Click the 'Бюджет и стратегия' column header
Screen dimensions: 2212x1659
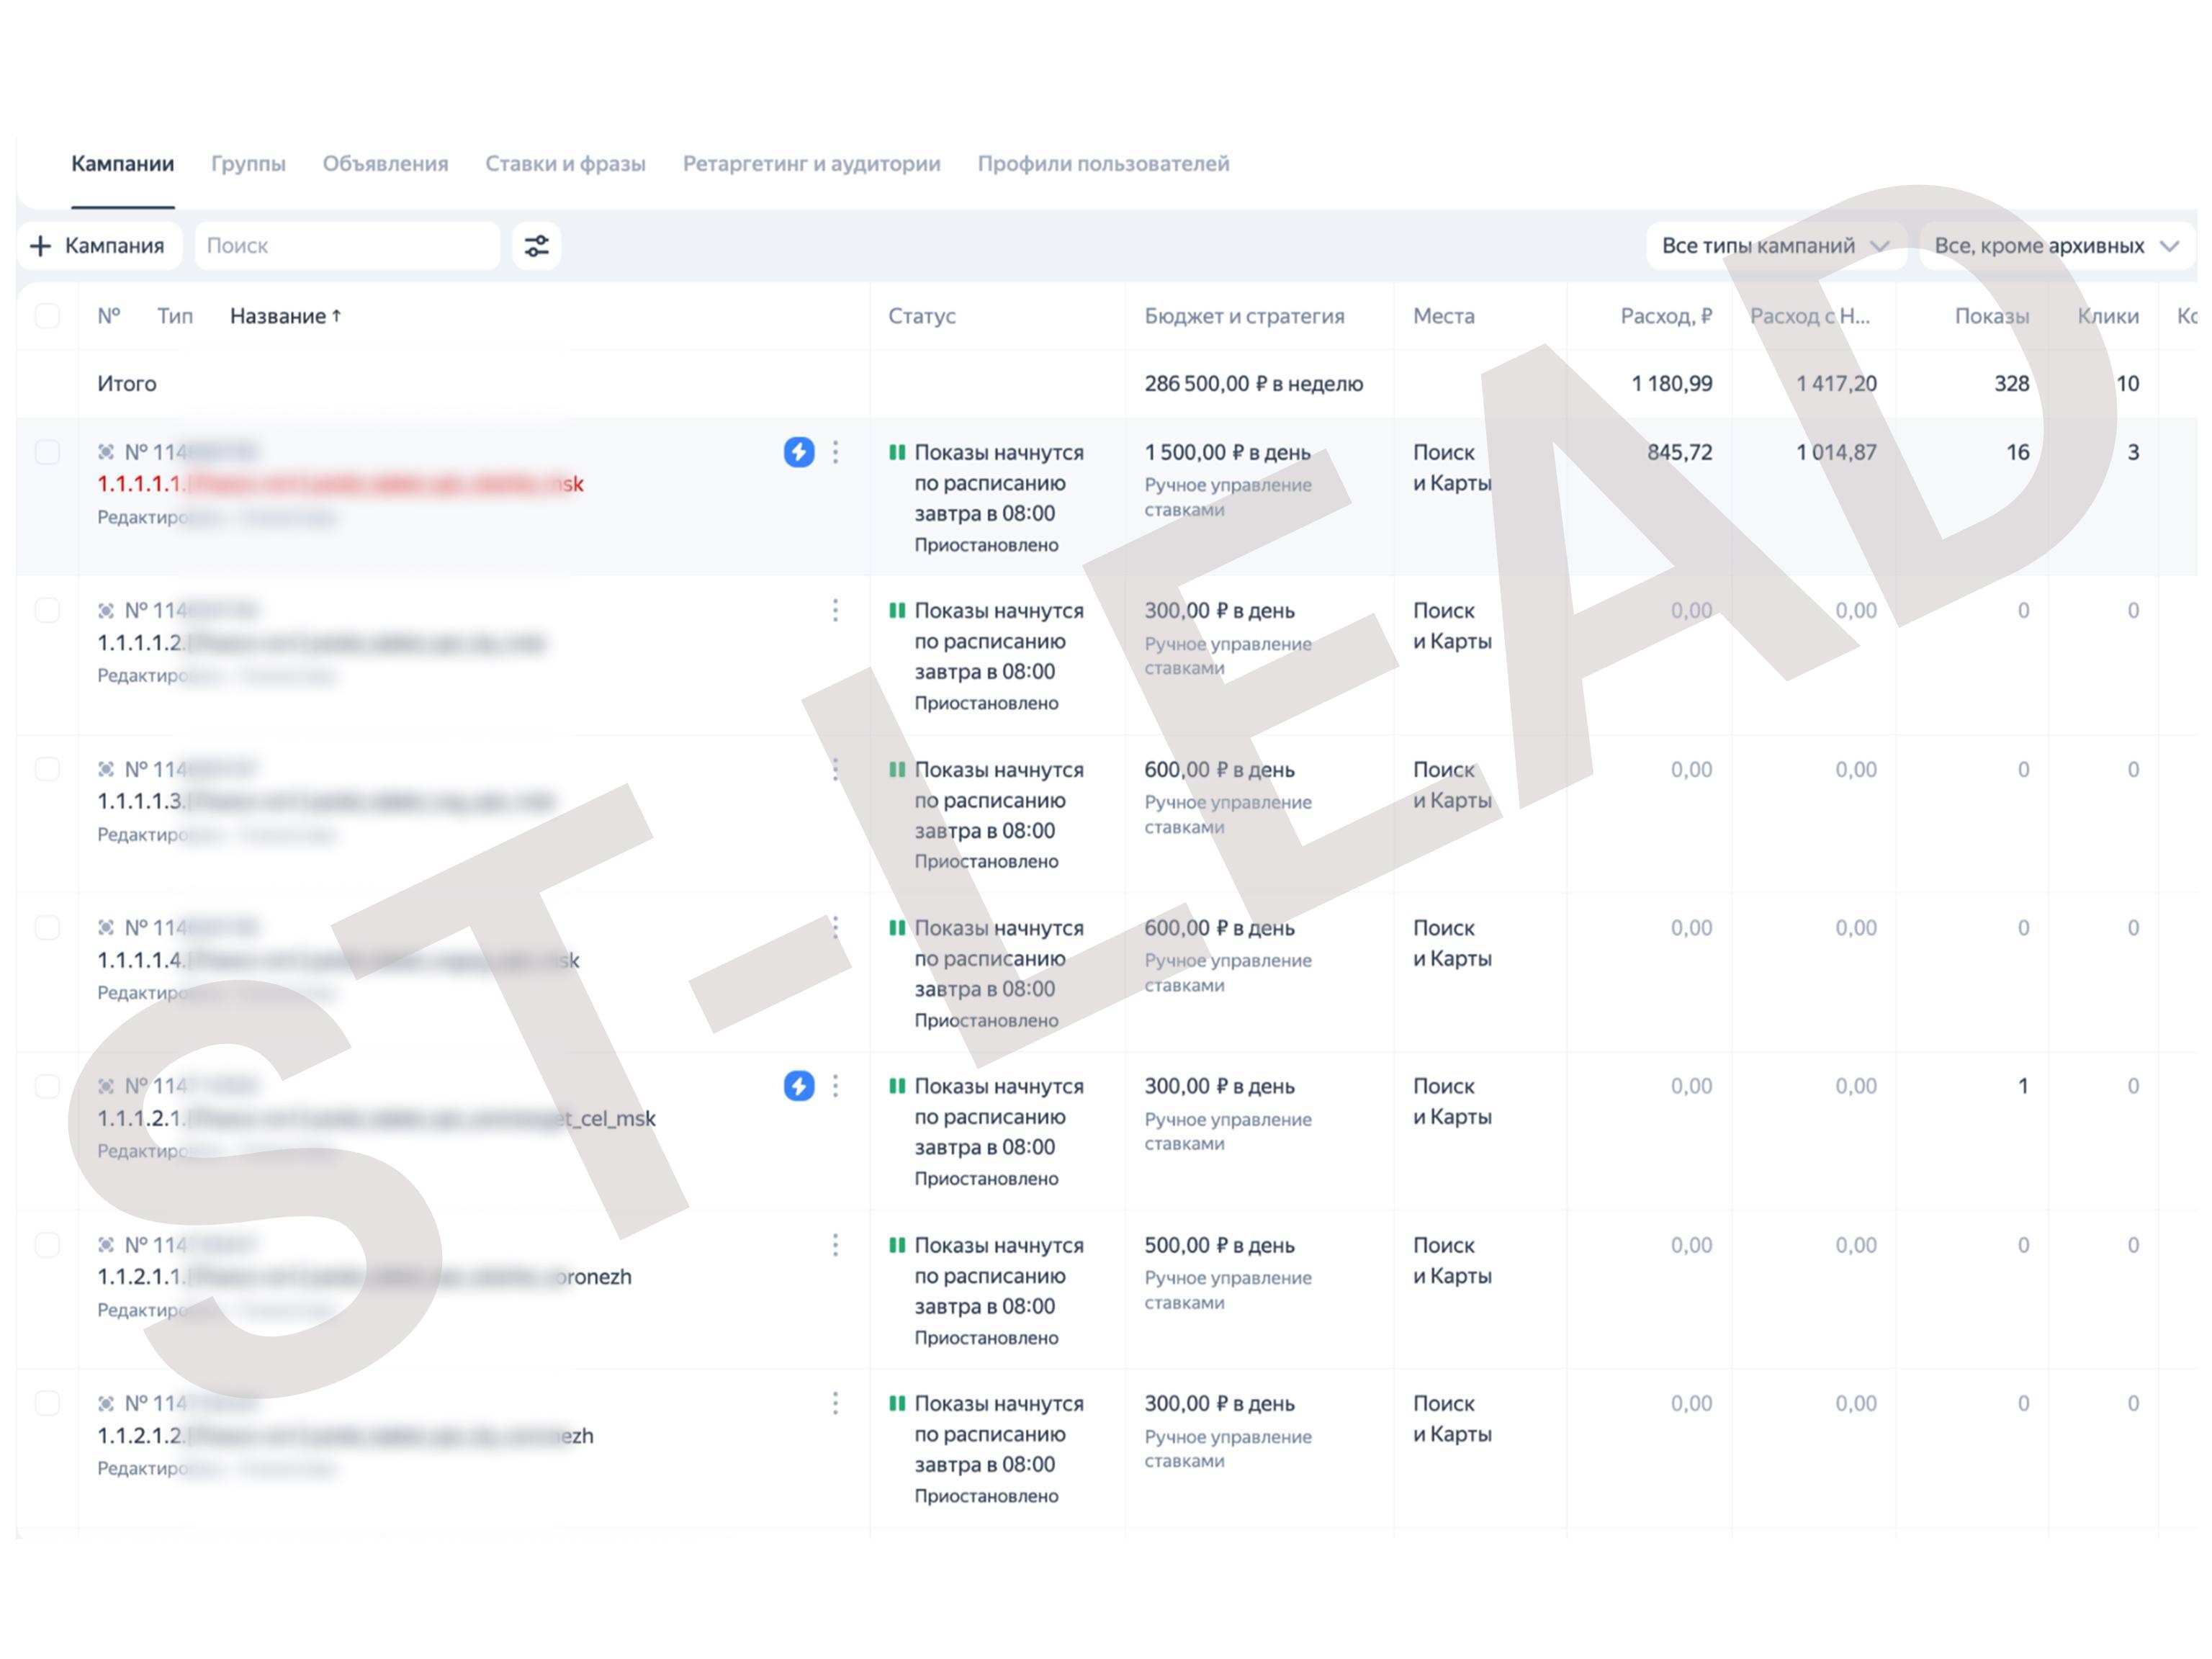coord(1244,316)
